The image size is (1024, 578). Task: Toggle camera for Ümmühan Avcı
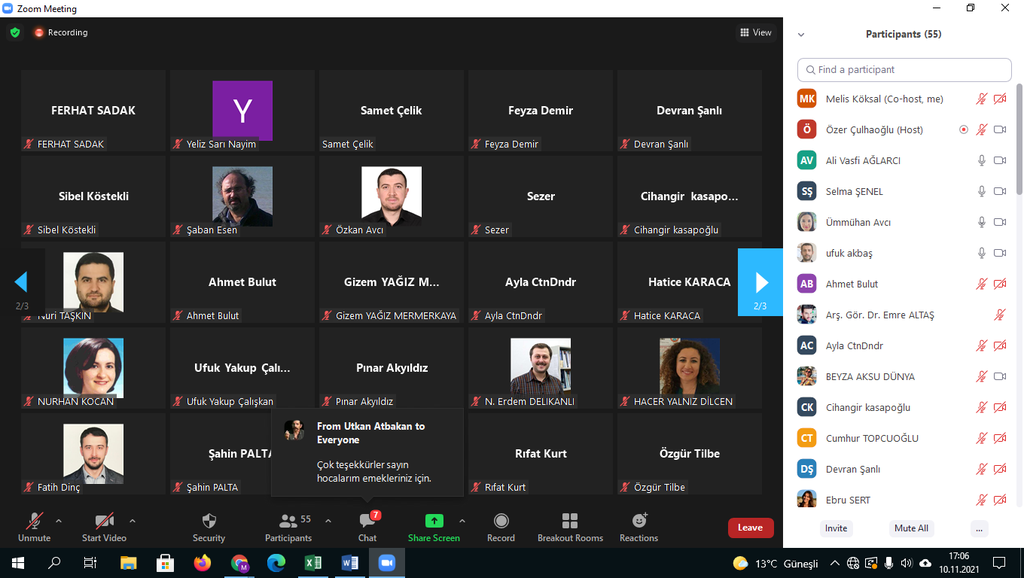1000,222
